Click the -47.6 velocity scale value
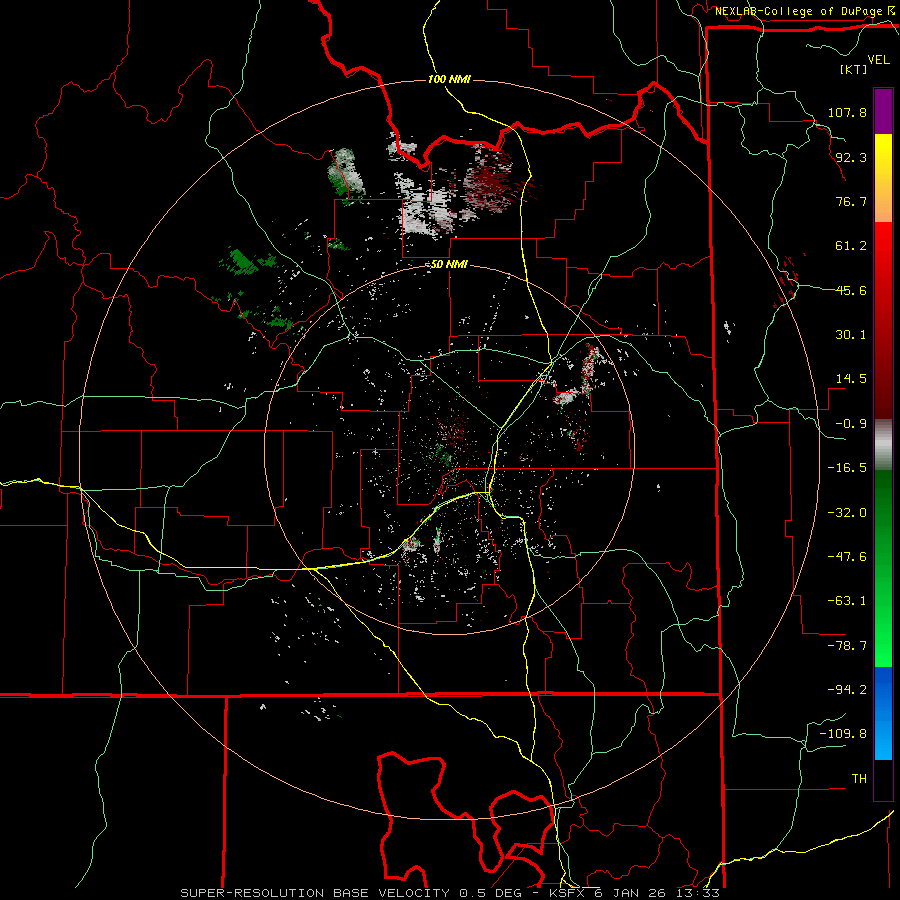 pyautogui.click(x=847, y=557)
